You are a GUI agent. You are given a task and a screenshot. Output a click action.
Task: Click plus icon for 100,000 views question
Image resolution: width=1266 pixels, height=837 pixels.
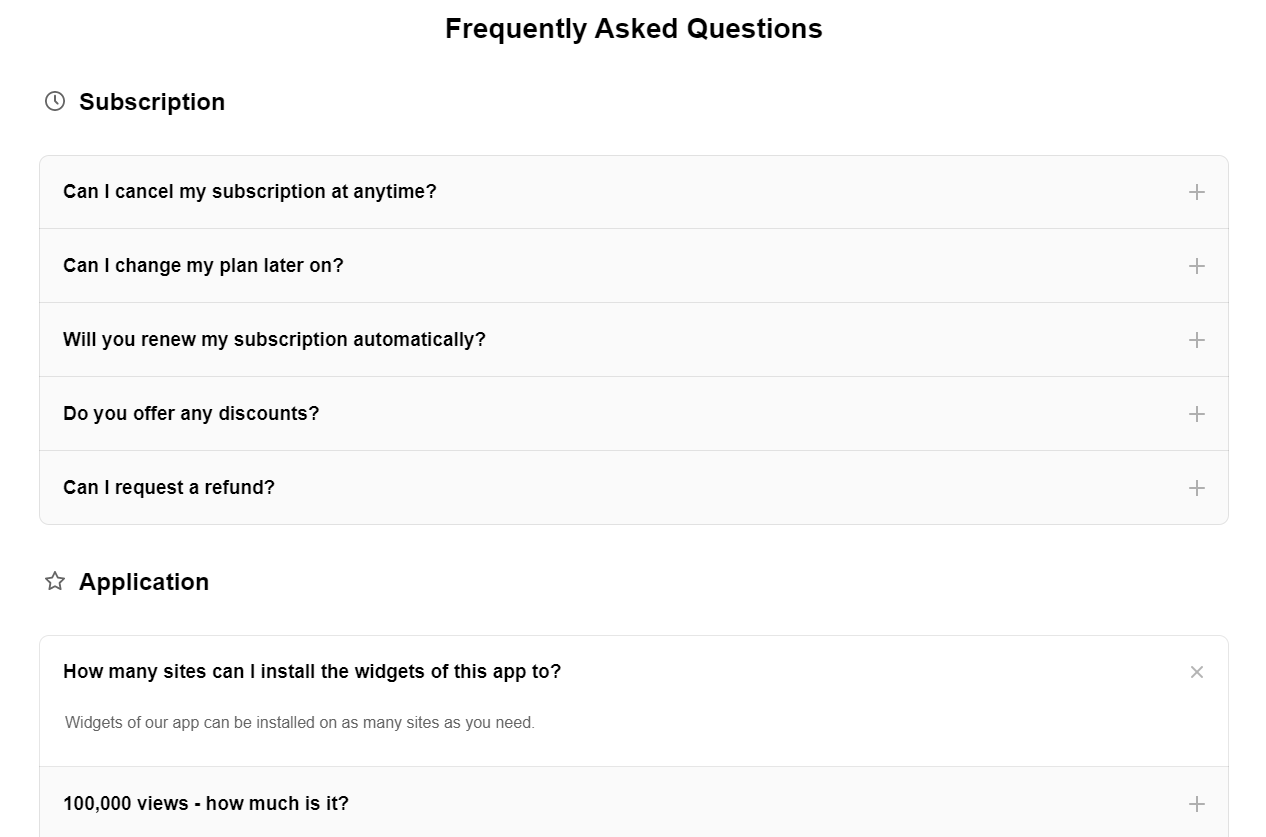(1196, 804)
